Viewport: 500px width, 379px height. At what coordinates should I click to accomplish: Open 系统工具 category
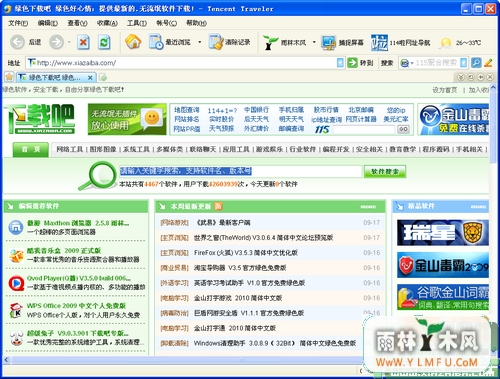(136, 149)
